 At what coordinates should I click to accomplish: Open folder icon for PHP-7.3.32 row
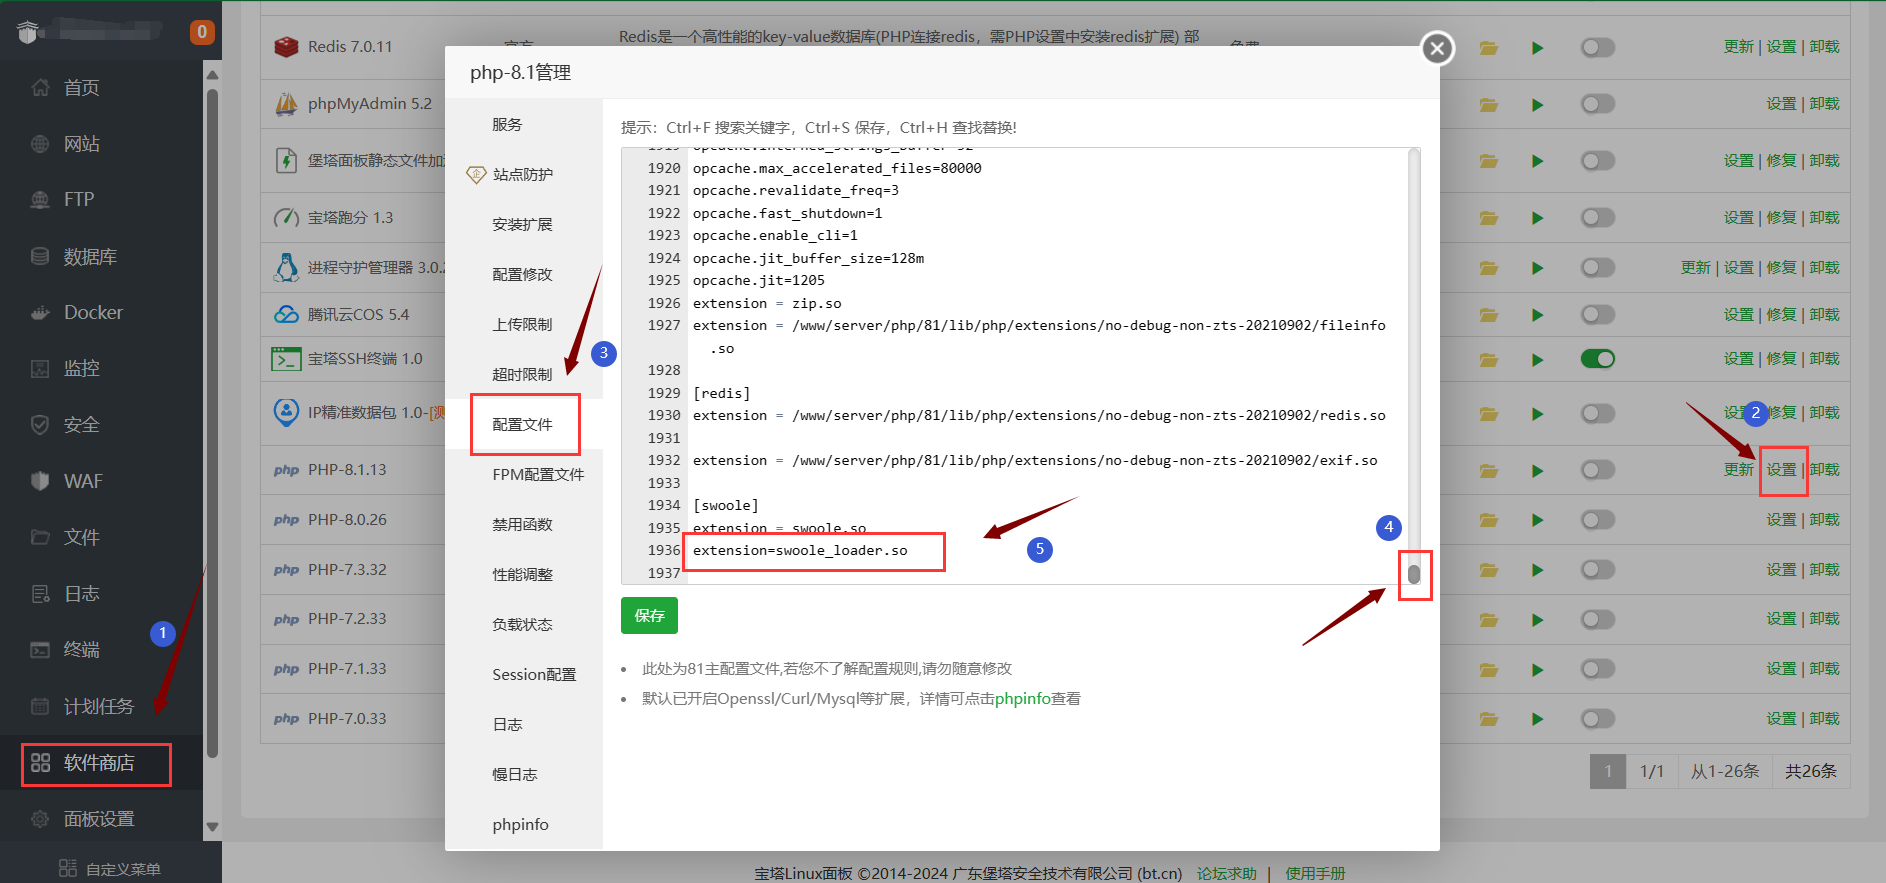1489,570
